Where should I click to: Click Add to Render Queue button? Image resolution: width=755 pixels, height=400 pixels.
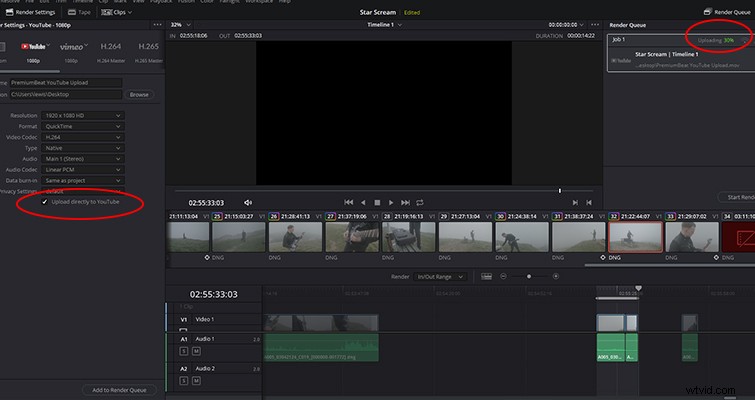(119, 390)
